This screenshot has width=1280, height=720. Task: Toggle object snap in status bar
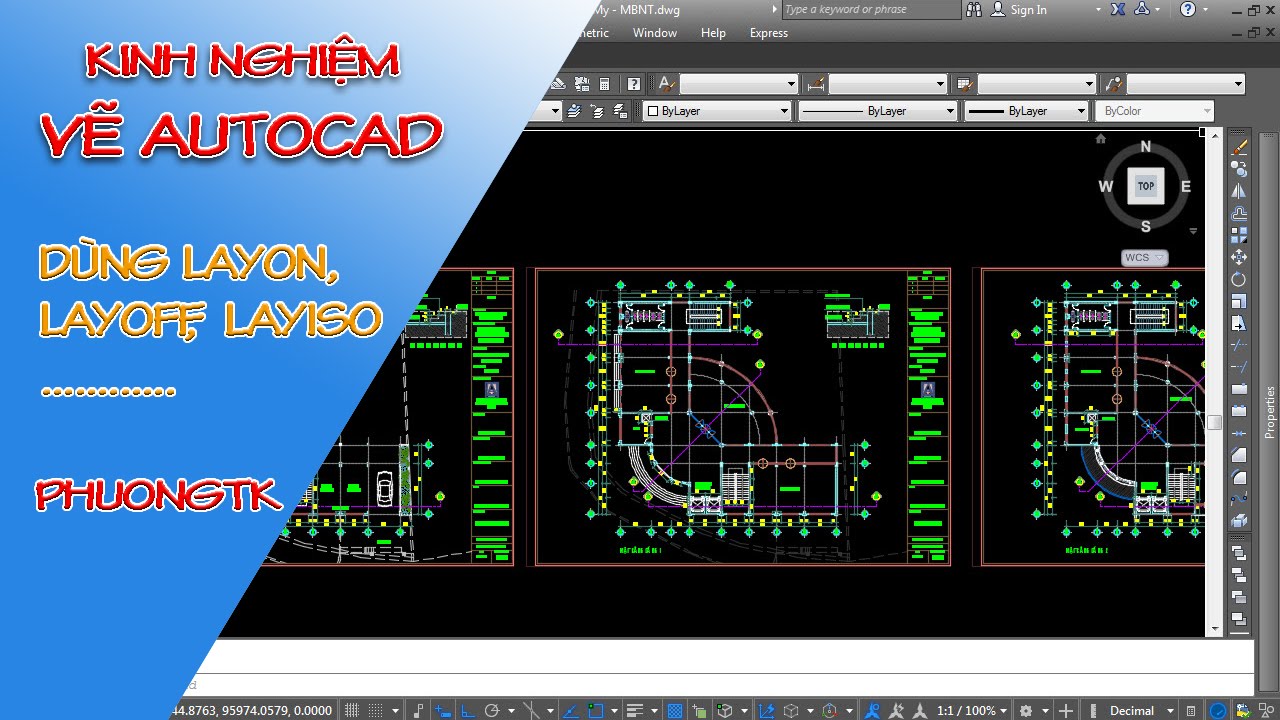[595, 710]
